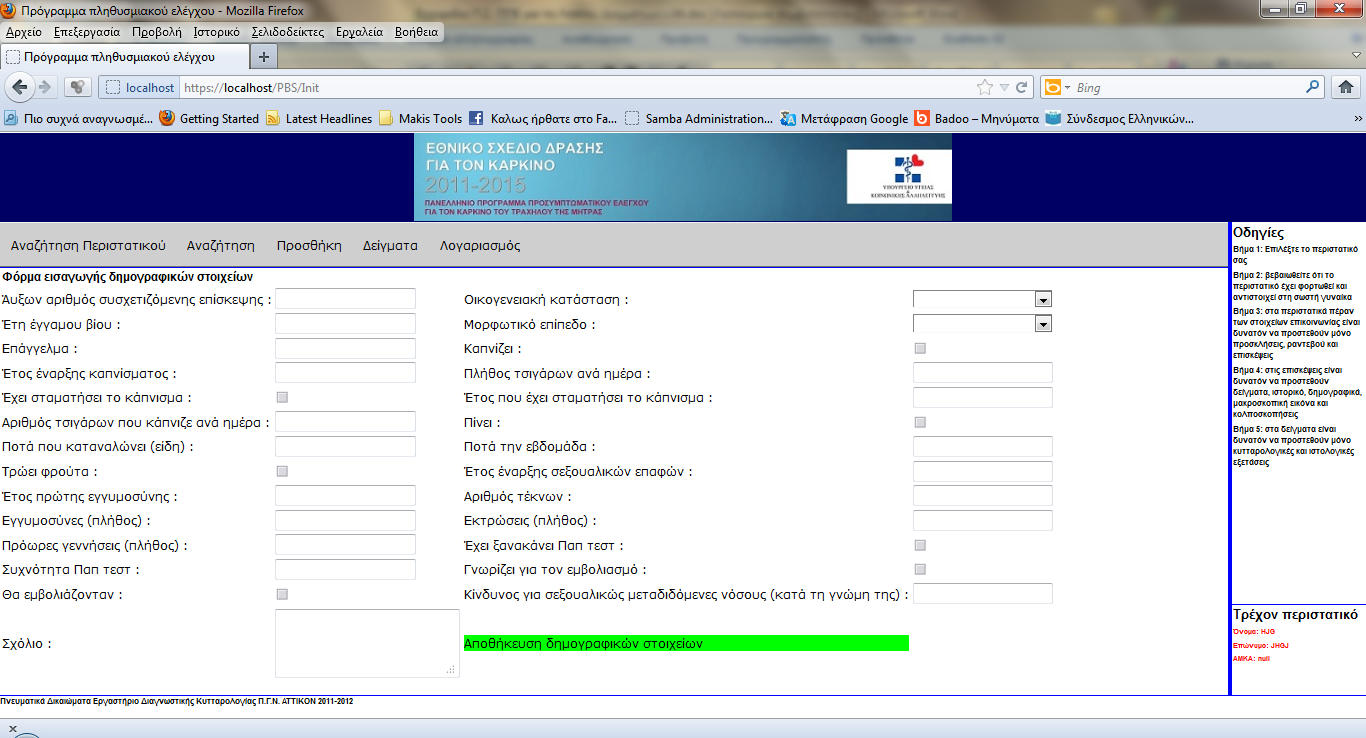The height and width of the screenshot is (738, 1366).
Task: Open the Latest Headlines feed bookmark
Action: point(319,118)
